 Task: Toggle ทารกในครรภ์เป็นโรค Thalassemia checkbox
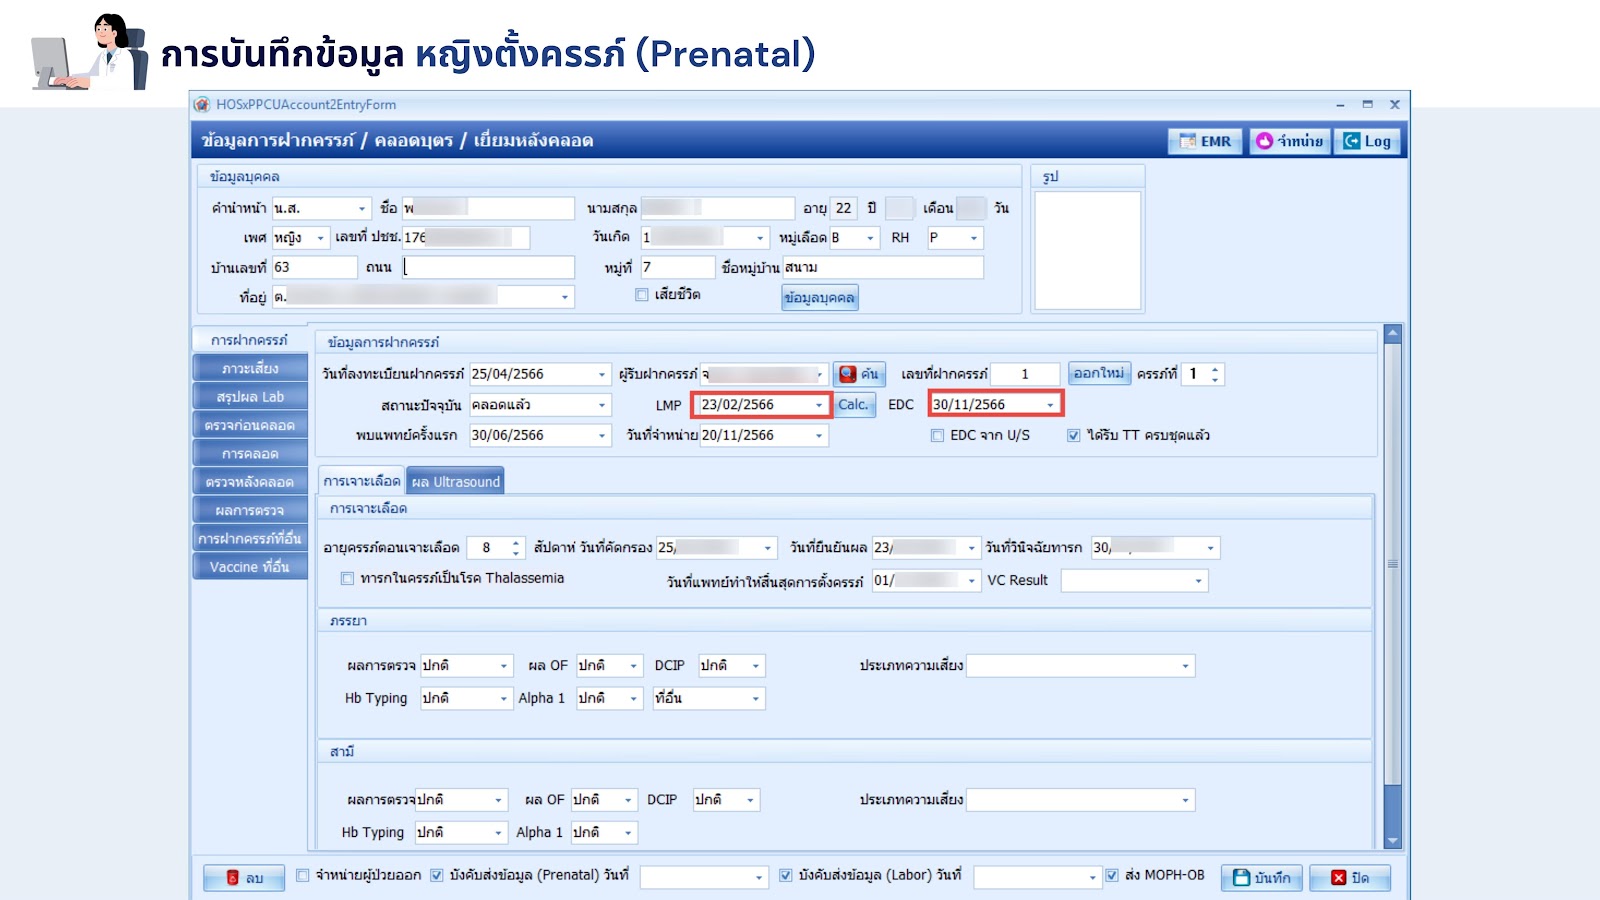pos(347,578)
